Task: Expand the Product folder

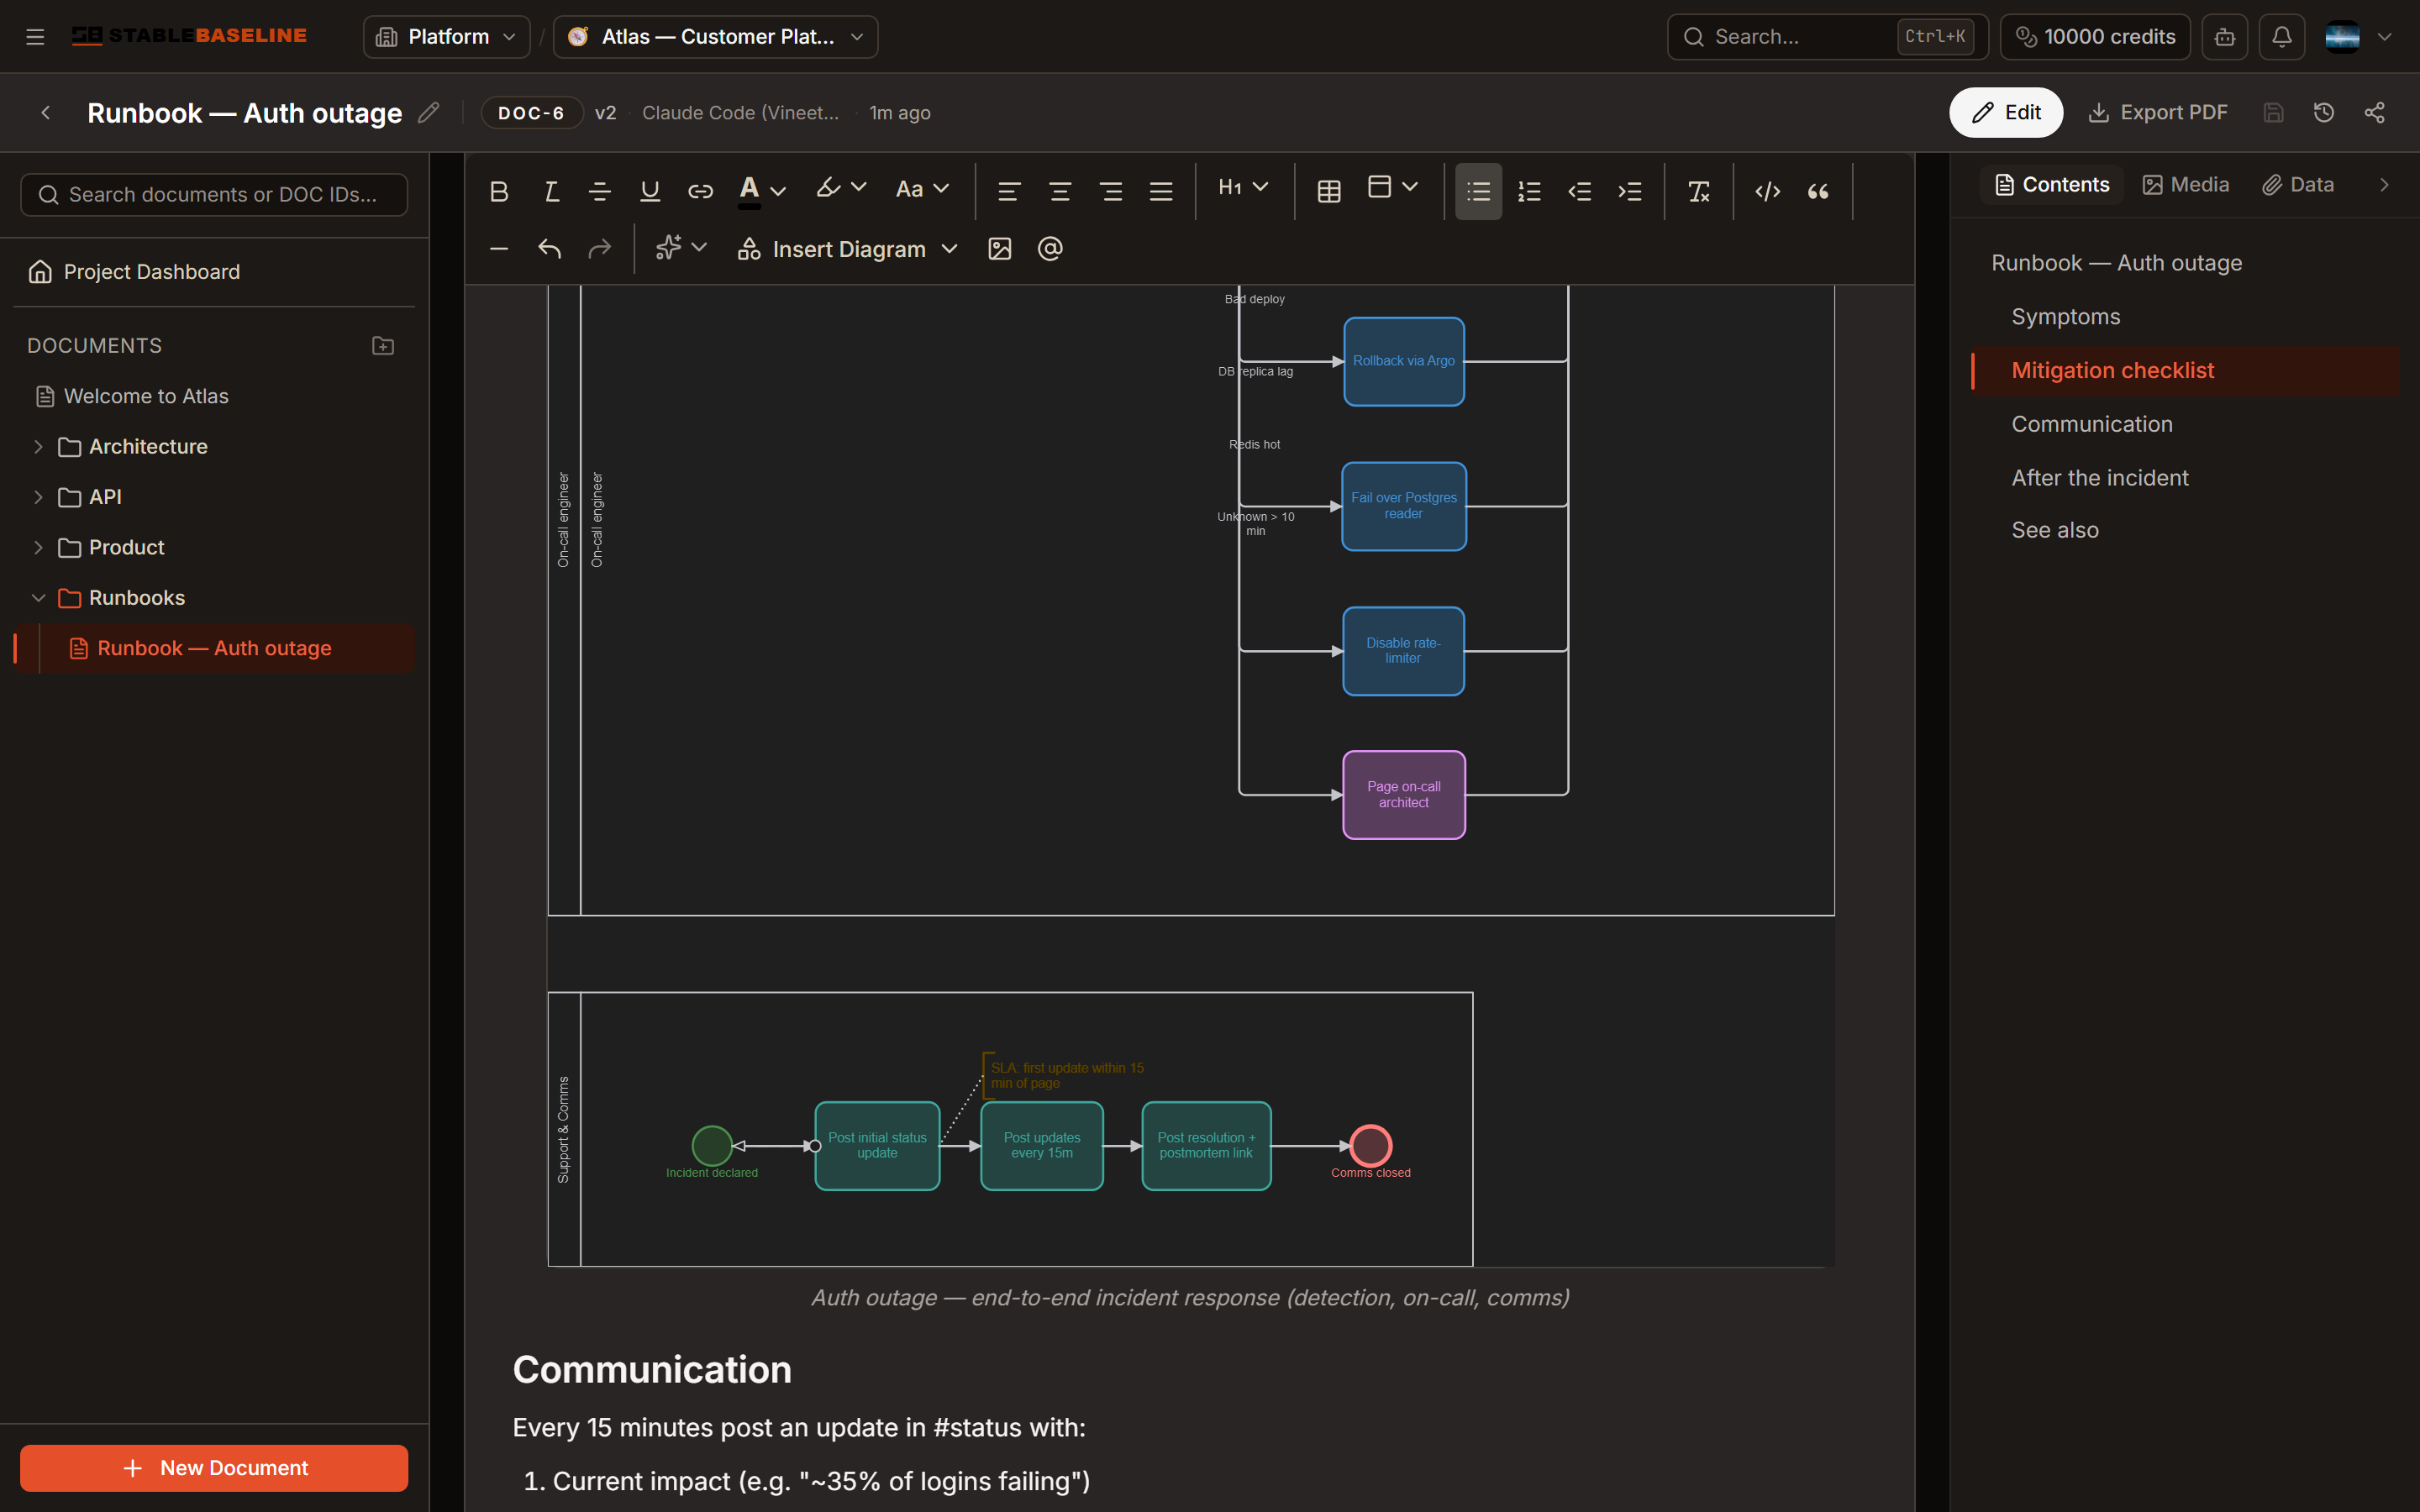Action: tap(38, 548)
